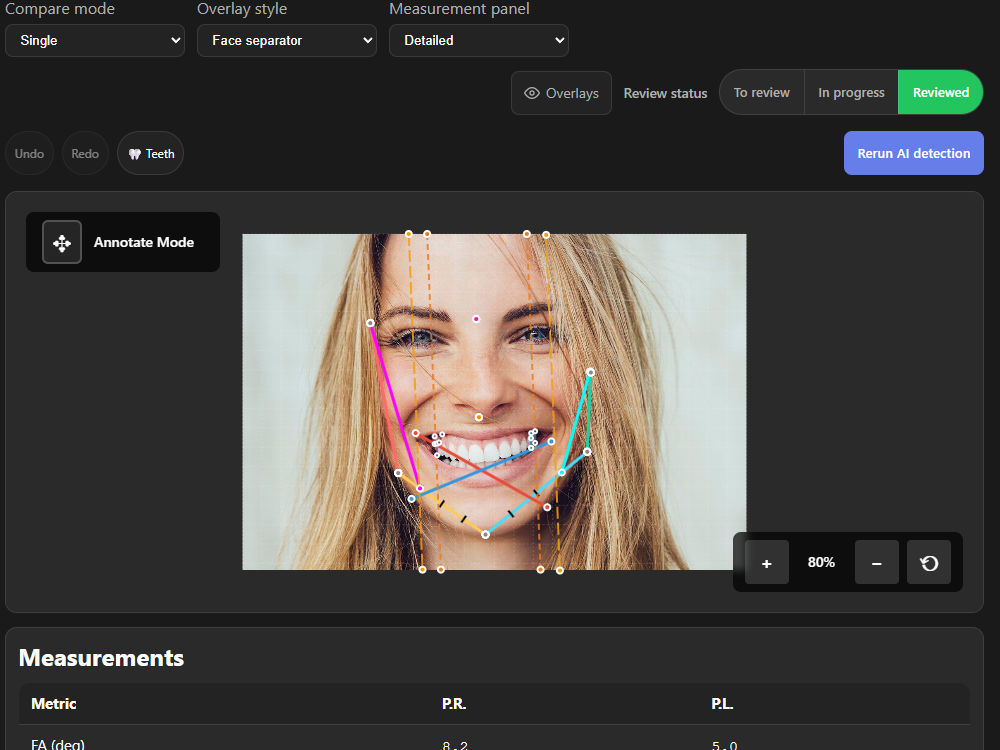Screen dimensions: 1000x750
Task: Toggle the Overlays eye button
Action: tap(561, 93)
